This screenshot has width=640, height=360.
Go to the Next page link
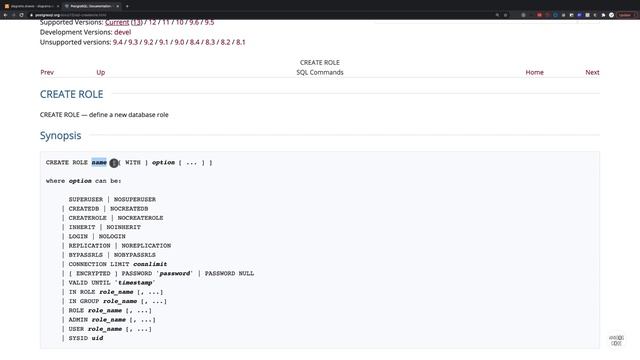coord(592,72)
